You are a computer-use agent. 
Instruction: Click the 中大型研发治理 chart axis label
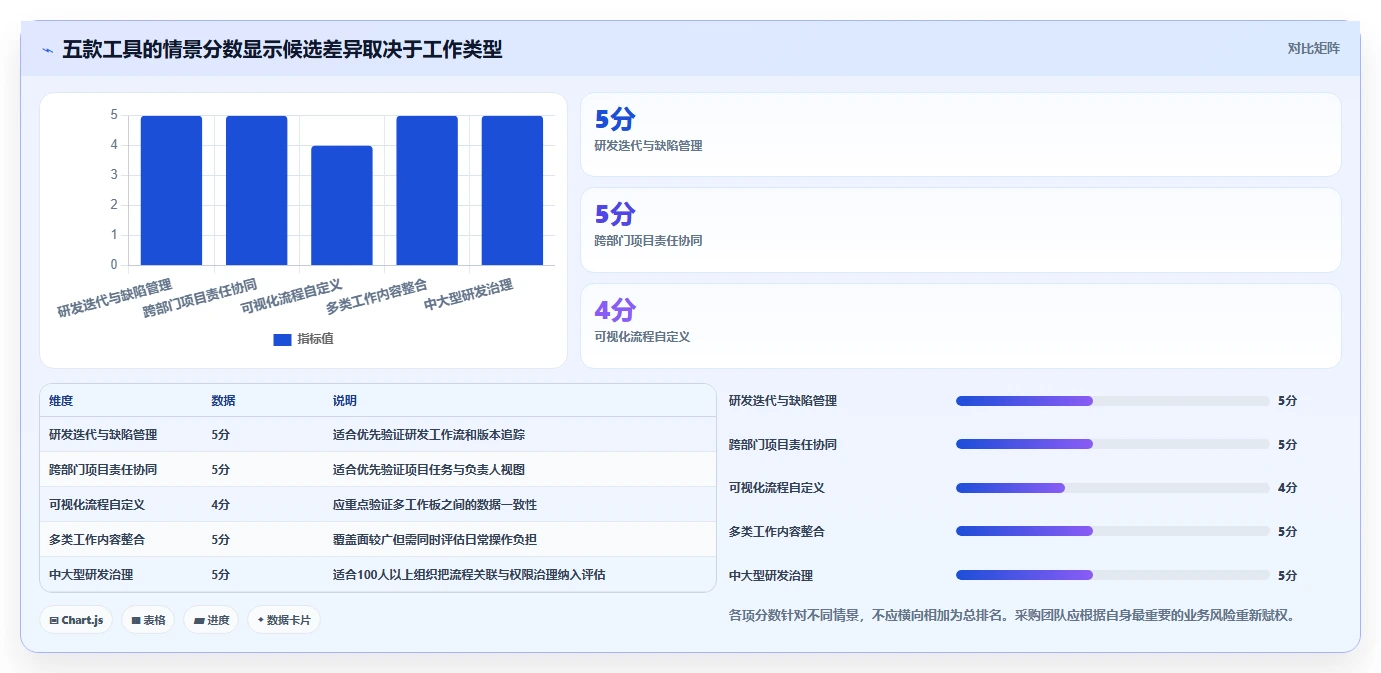pos(469,295)
